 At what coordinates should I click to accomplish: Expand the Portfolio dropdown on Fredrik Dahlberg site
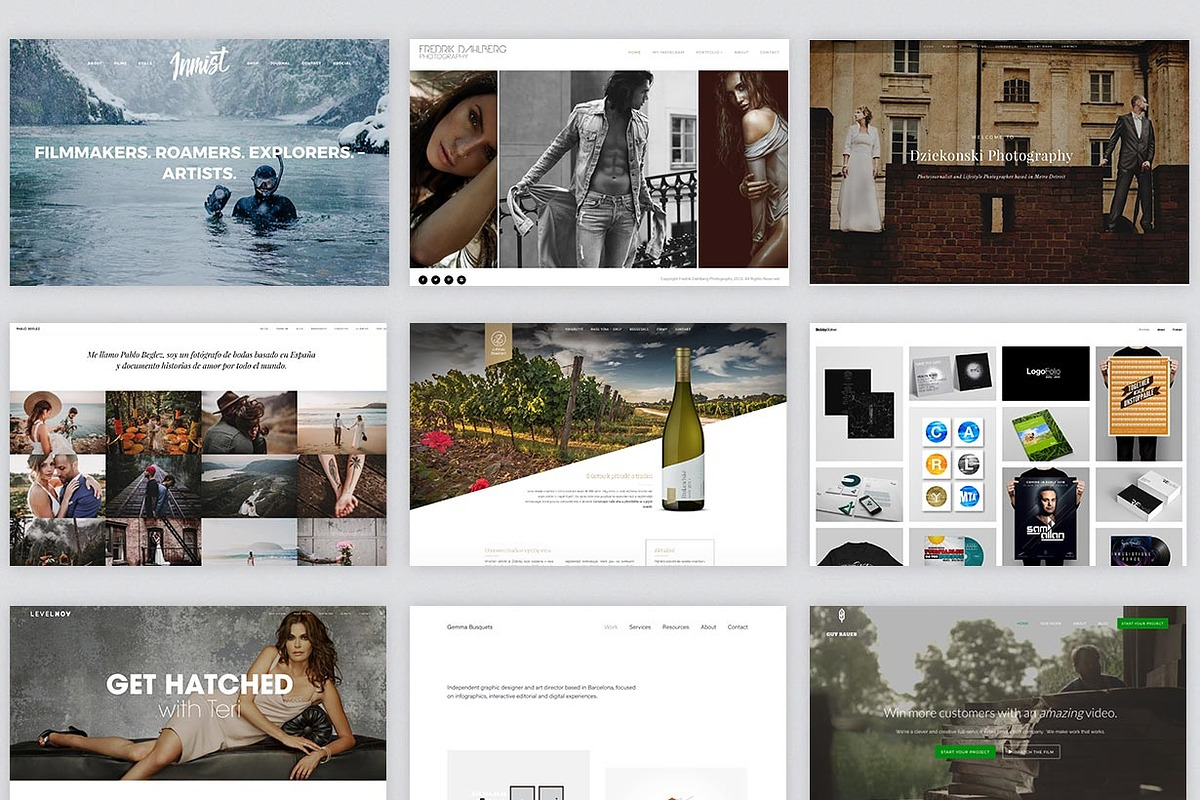[x=709, y=52]
